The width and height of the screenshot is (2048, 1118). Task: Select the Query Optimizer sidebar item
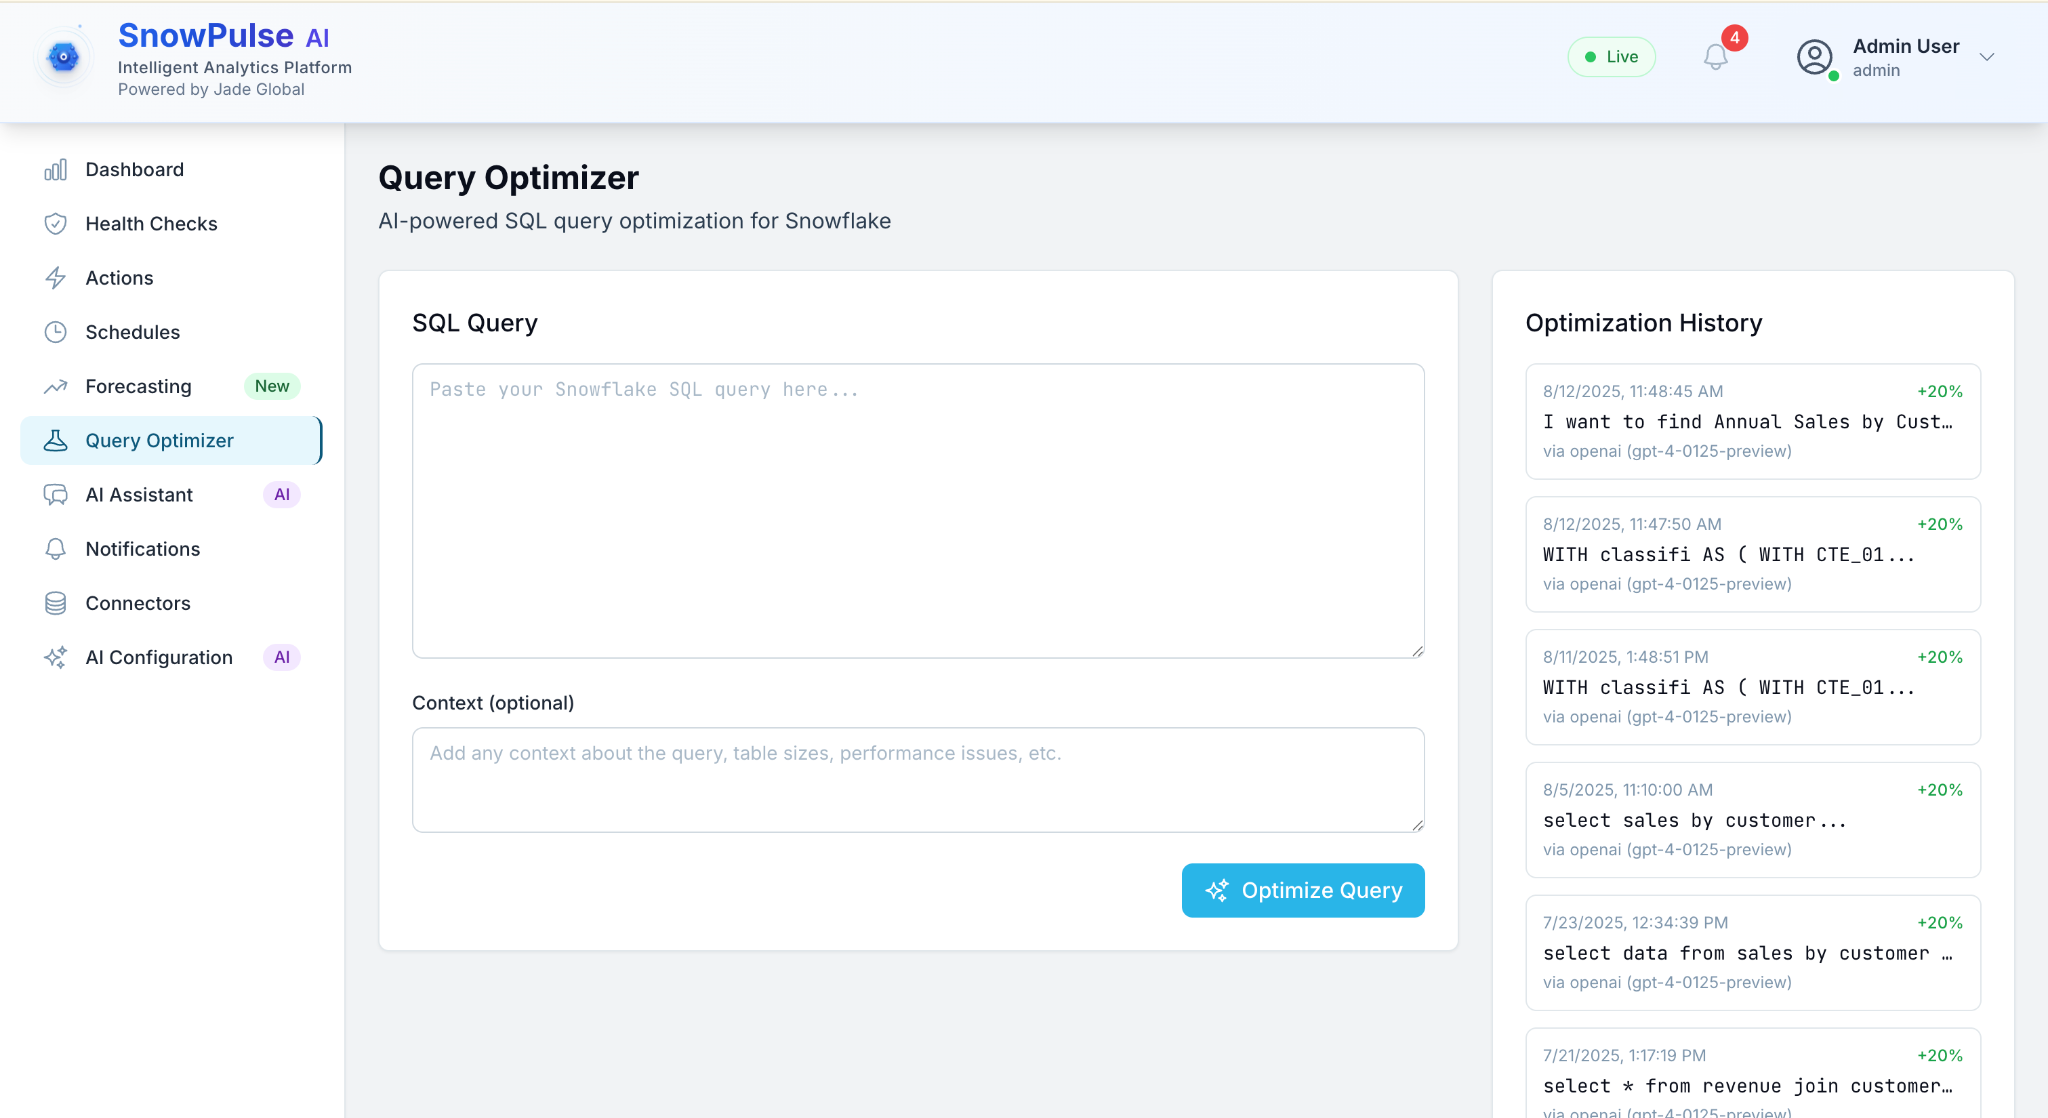pyautogui.click(x=160, y=441)
